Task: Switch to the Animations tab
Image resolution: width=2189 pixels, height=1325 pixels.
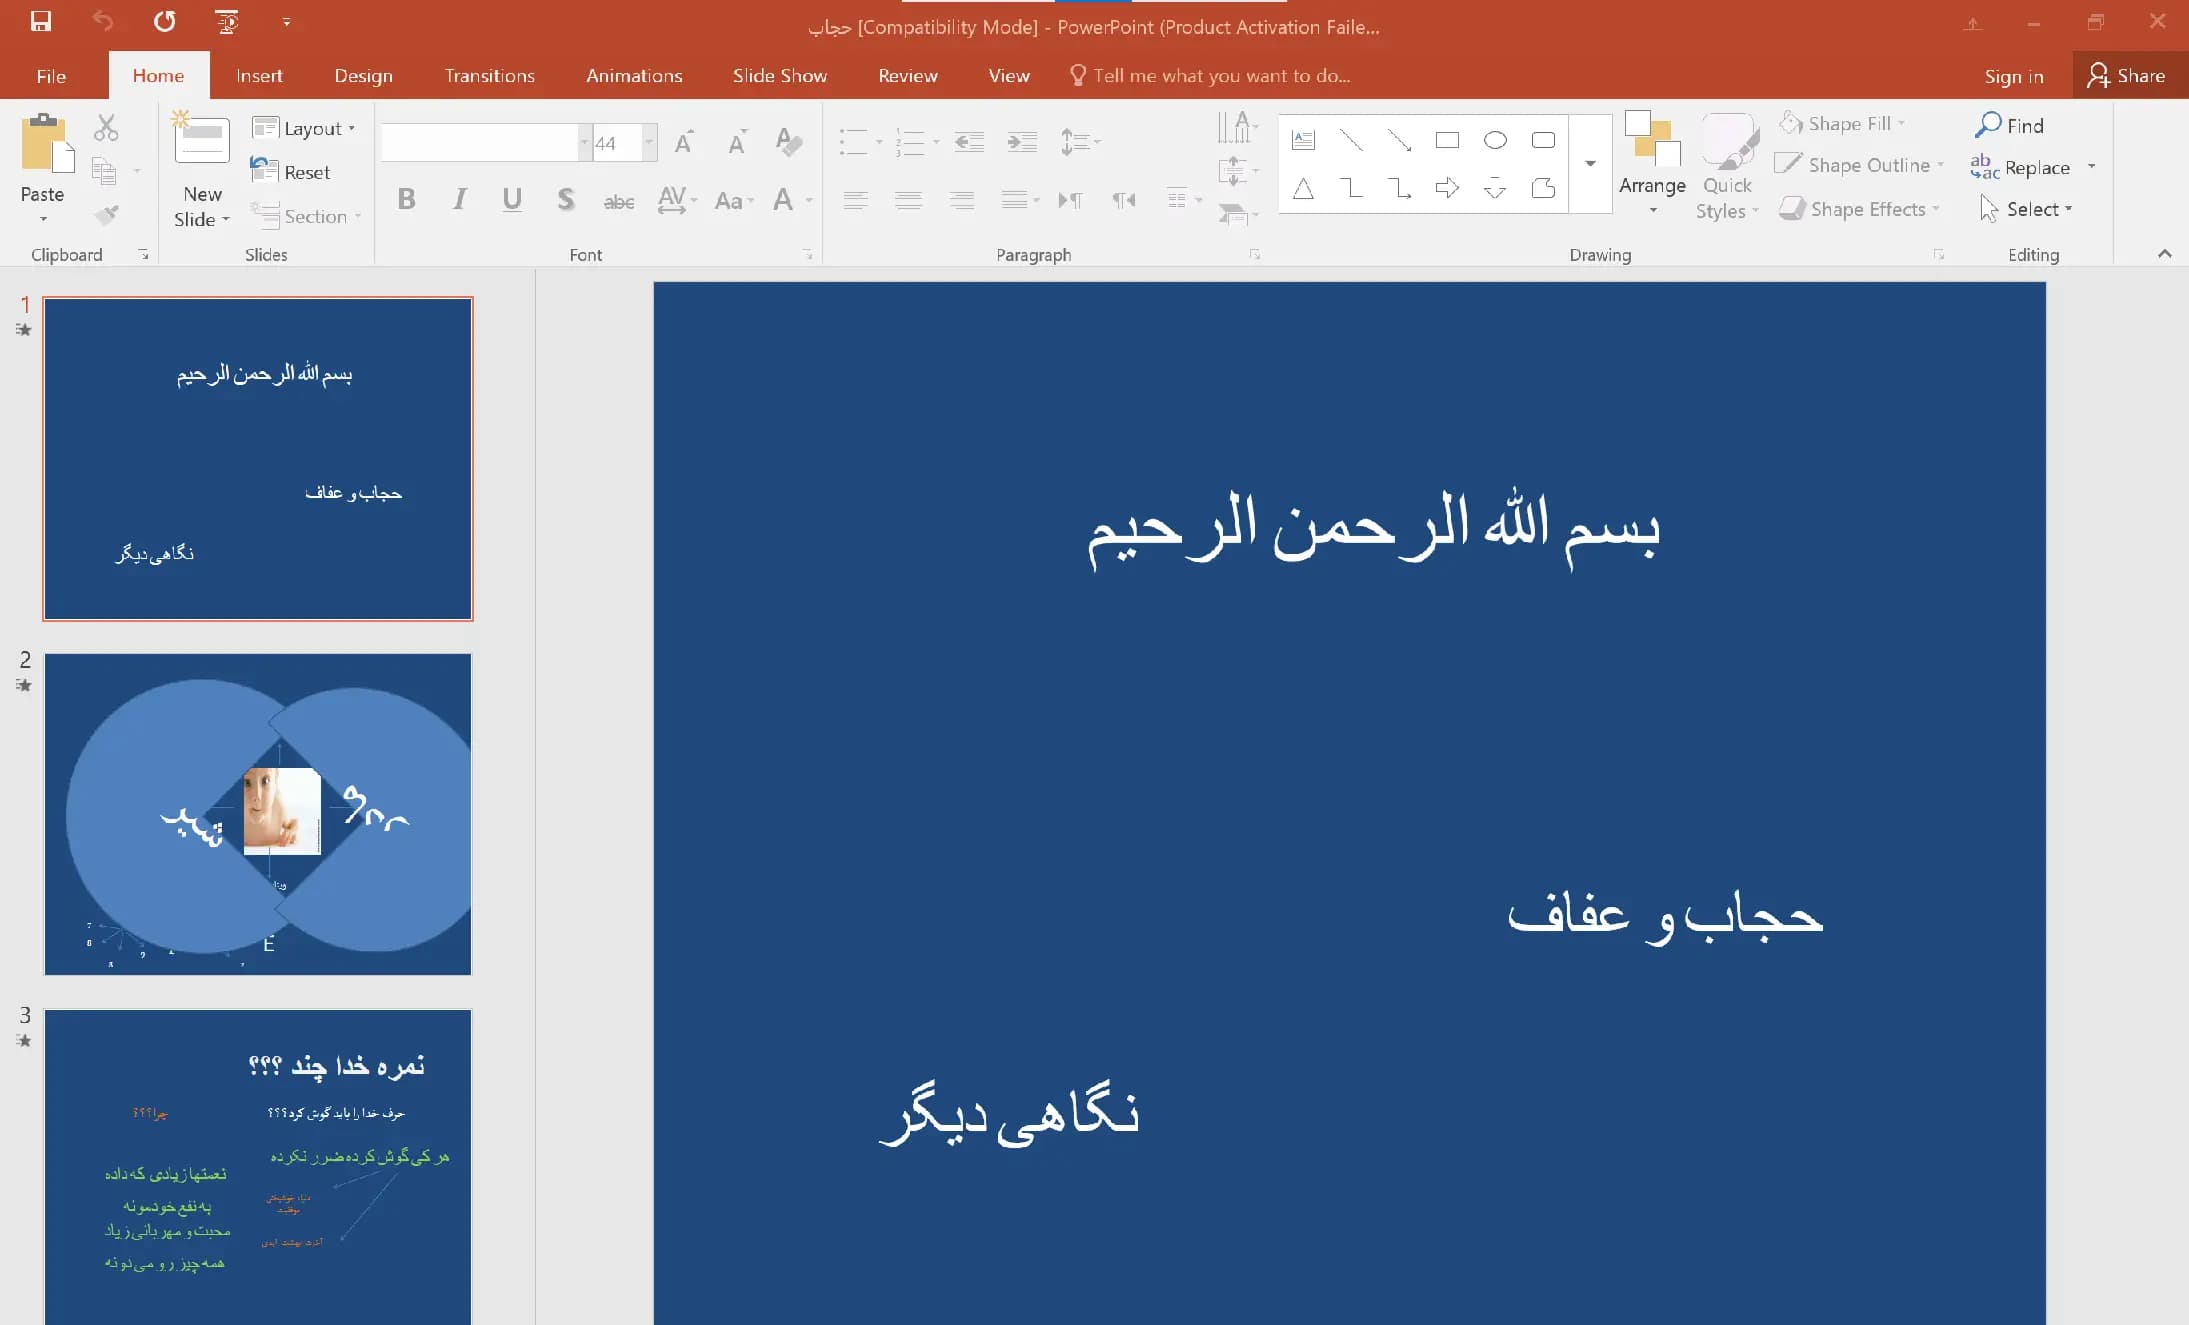Action: pyautogui.click(x=634, y=76)
